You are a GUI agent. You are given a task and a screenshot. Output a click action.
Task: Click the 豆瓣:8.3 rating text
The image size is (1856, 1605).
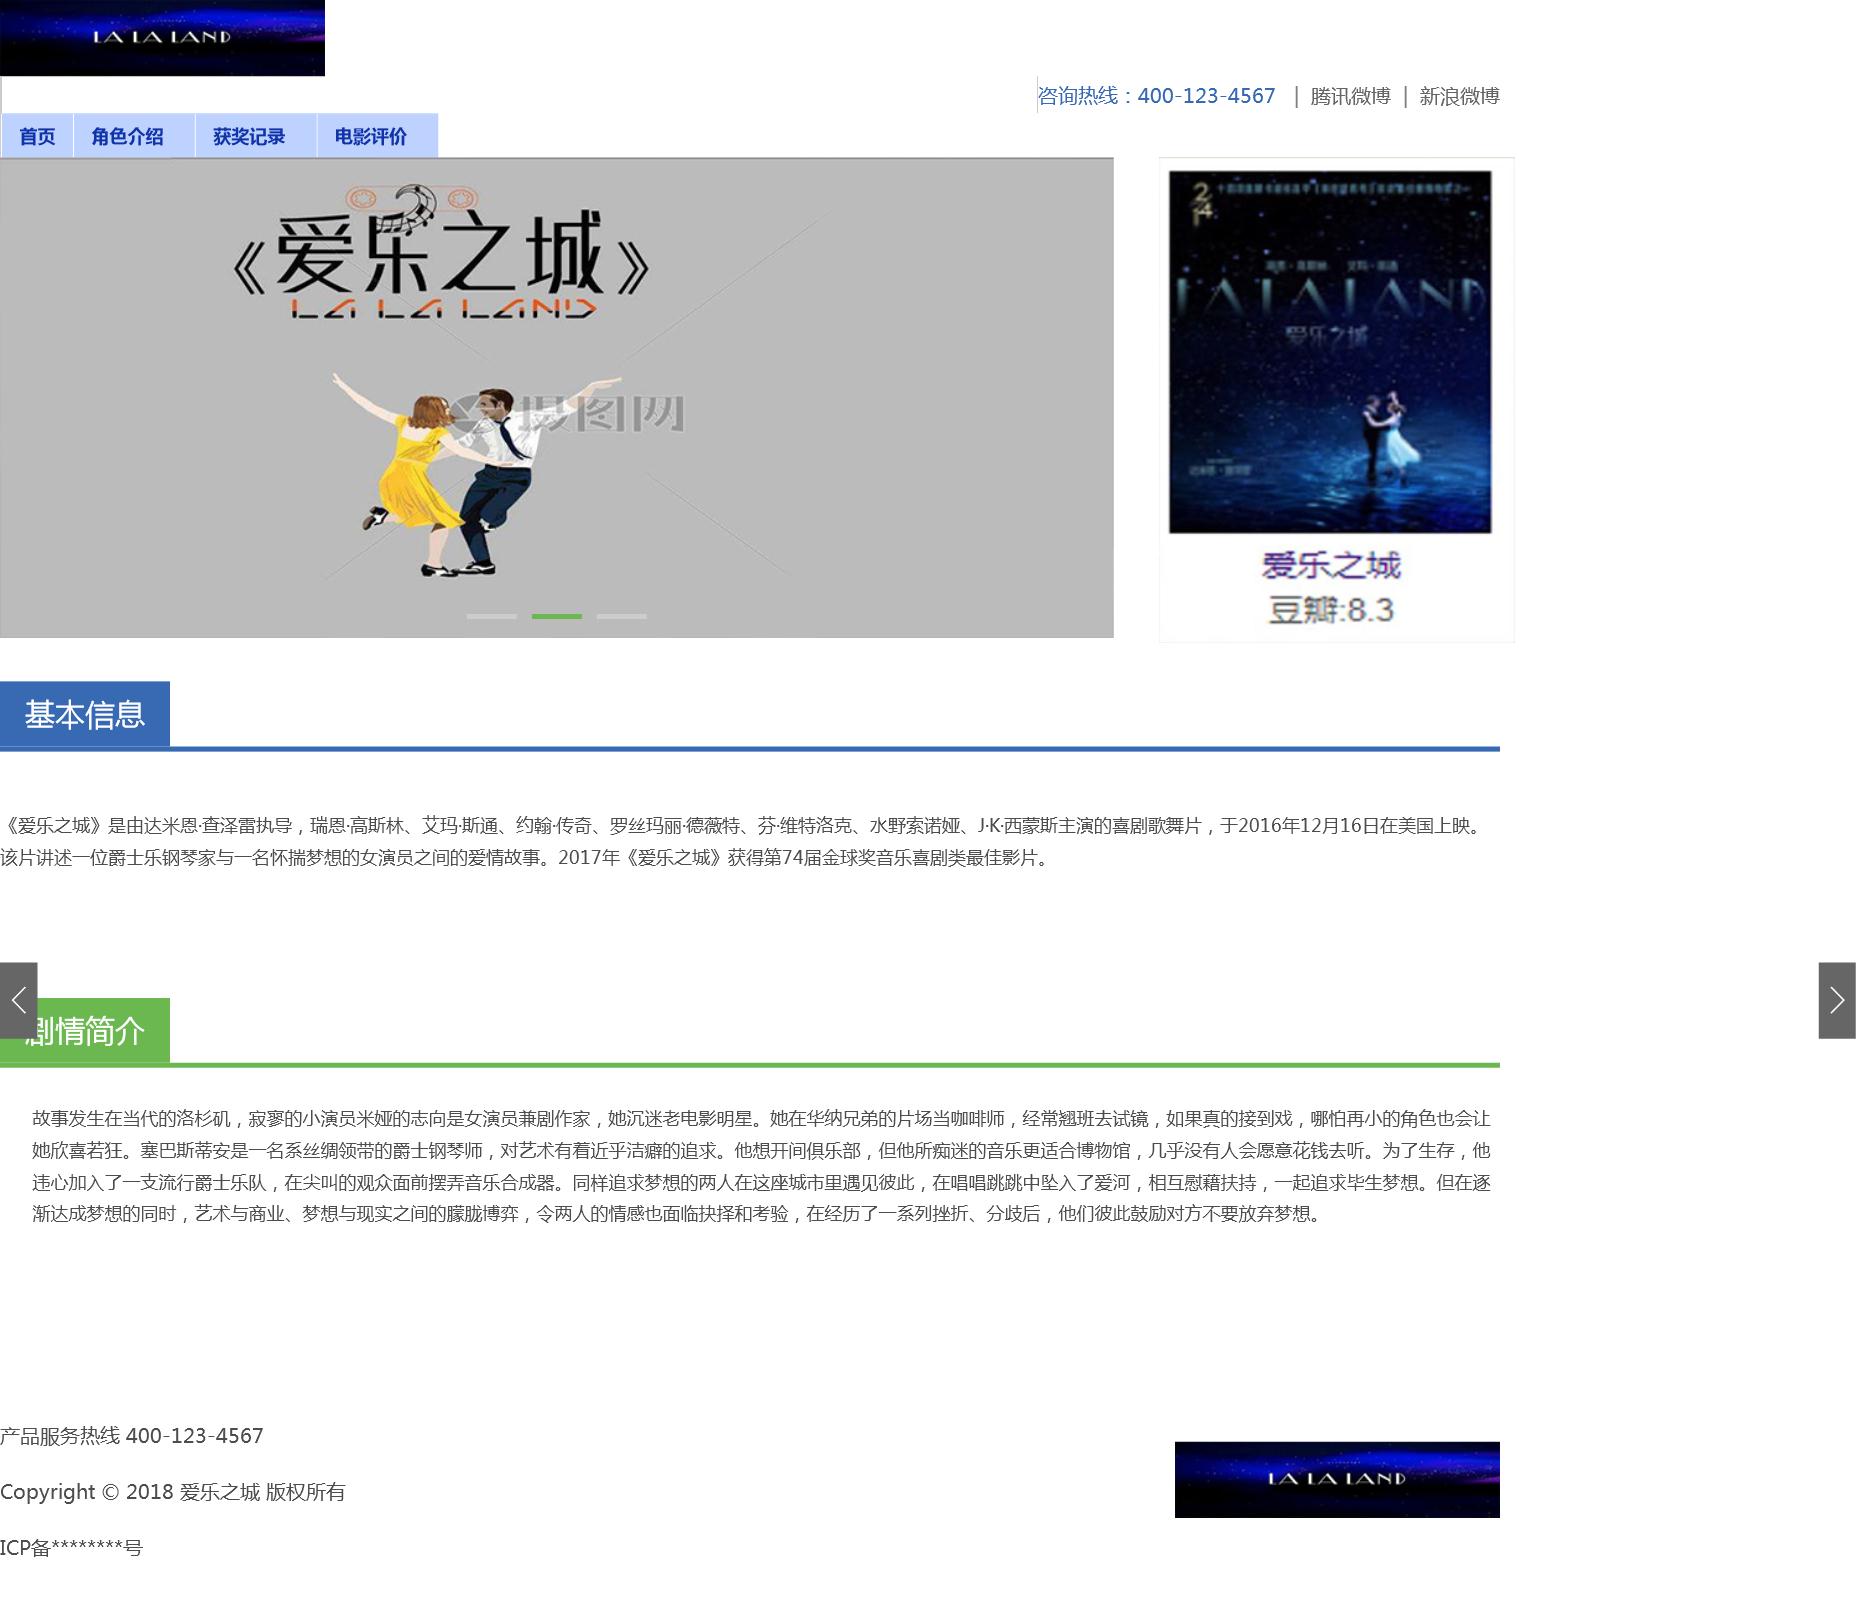pos(1330,610)
